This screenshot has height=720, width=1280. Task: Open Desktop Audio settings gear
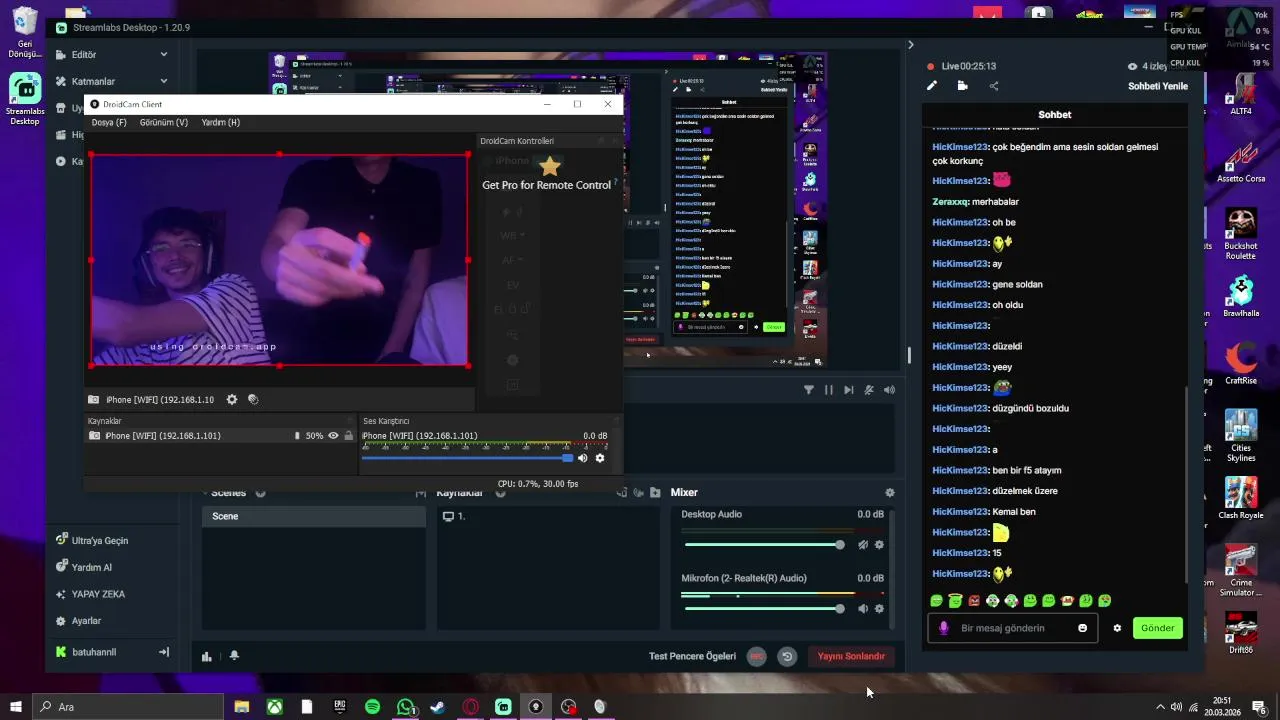point(879,545)
